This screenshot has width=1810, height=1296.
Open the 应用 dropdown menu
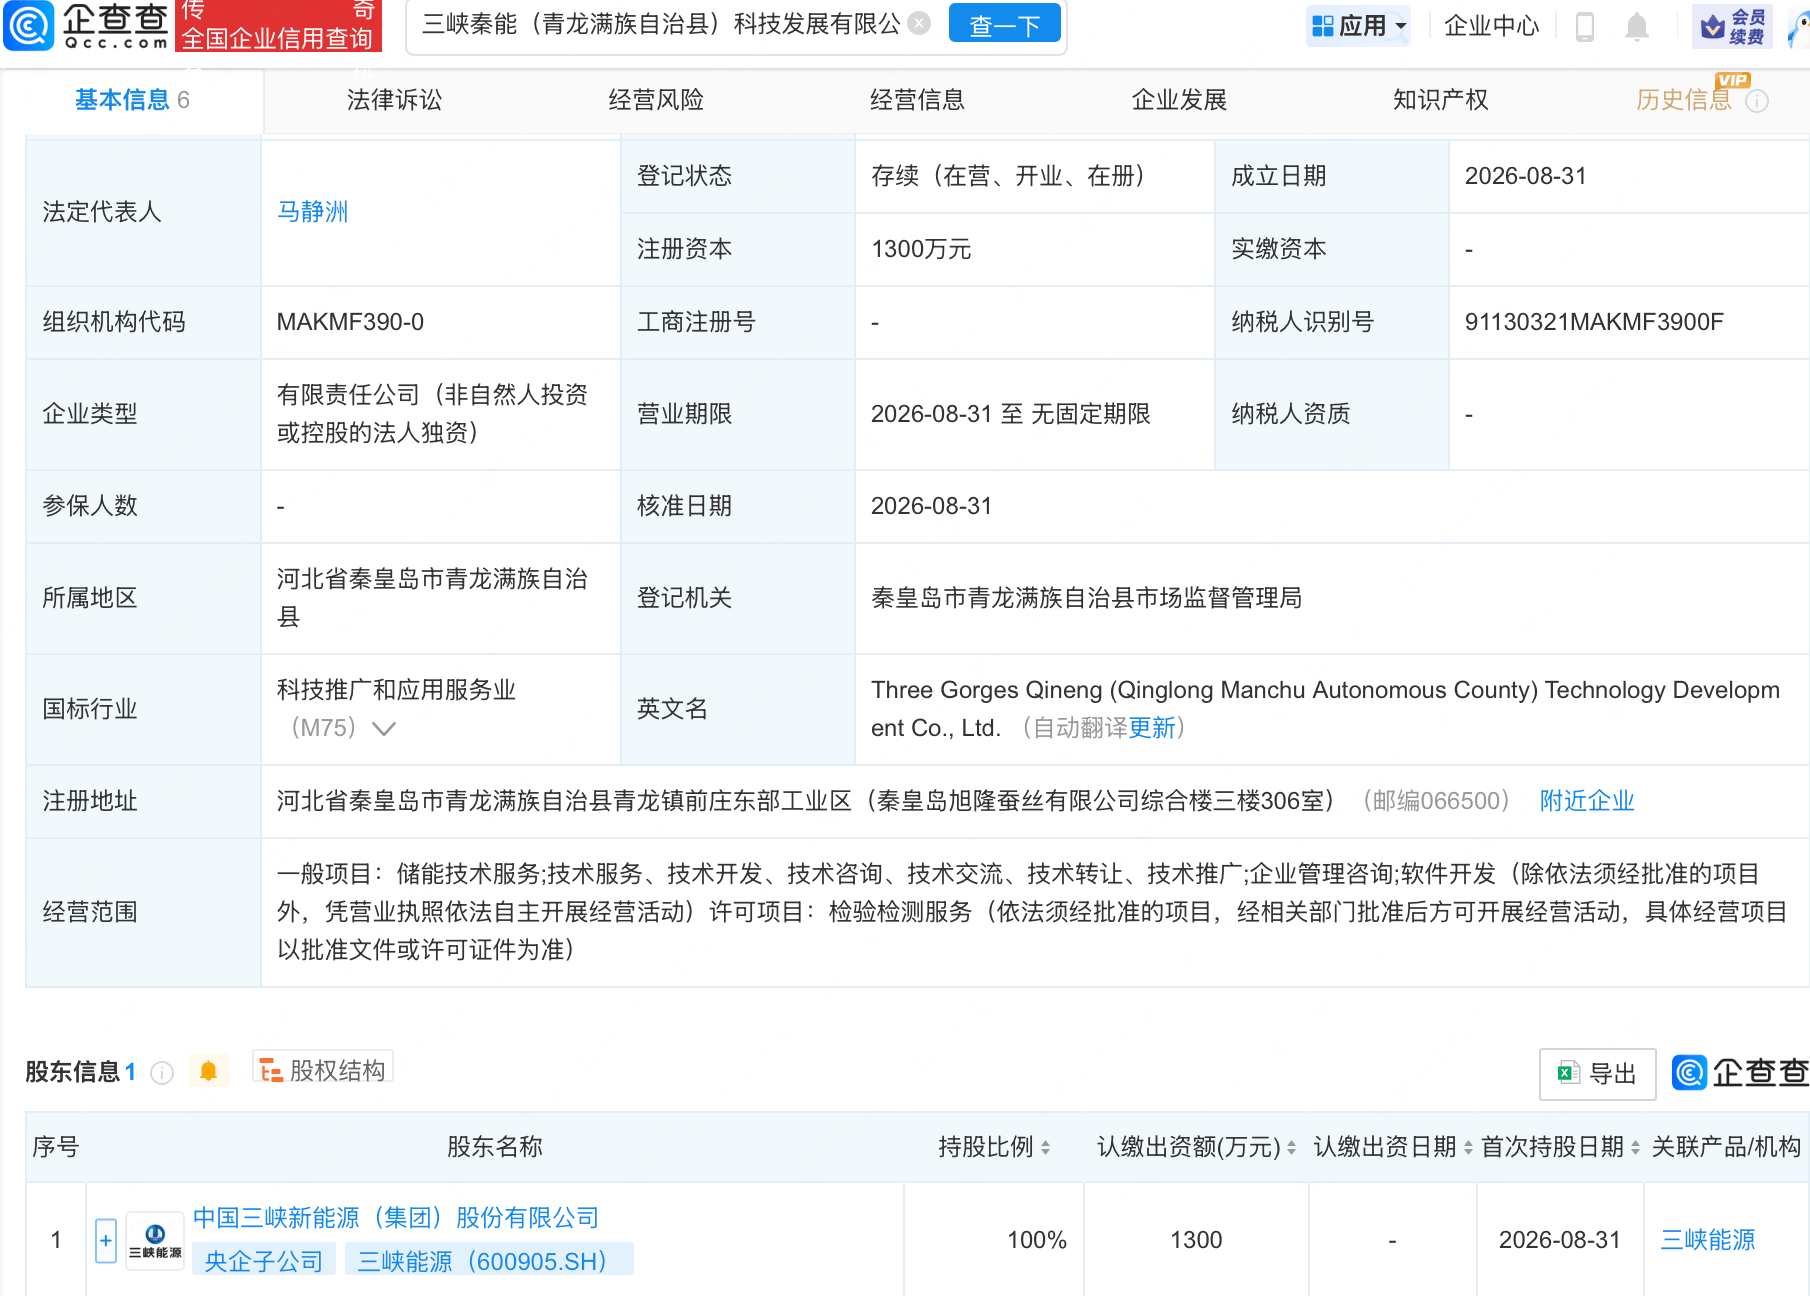pyautogui.click(x=1358, y=25)
